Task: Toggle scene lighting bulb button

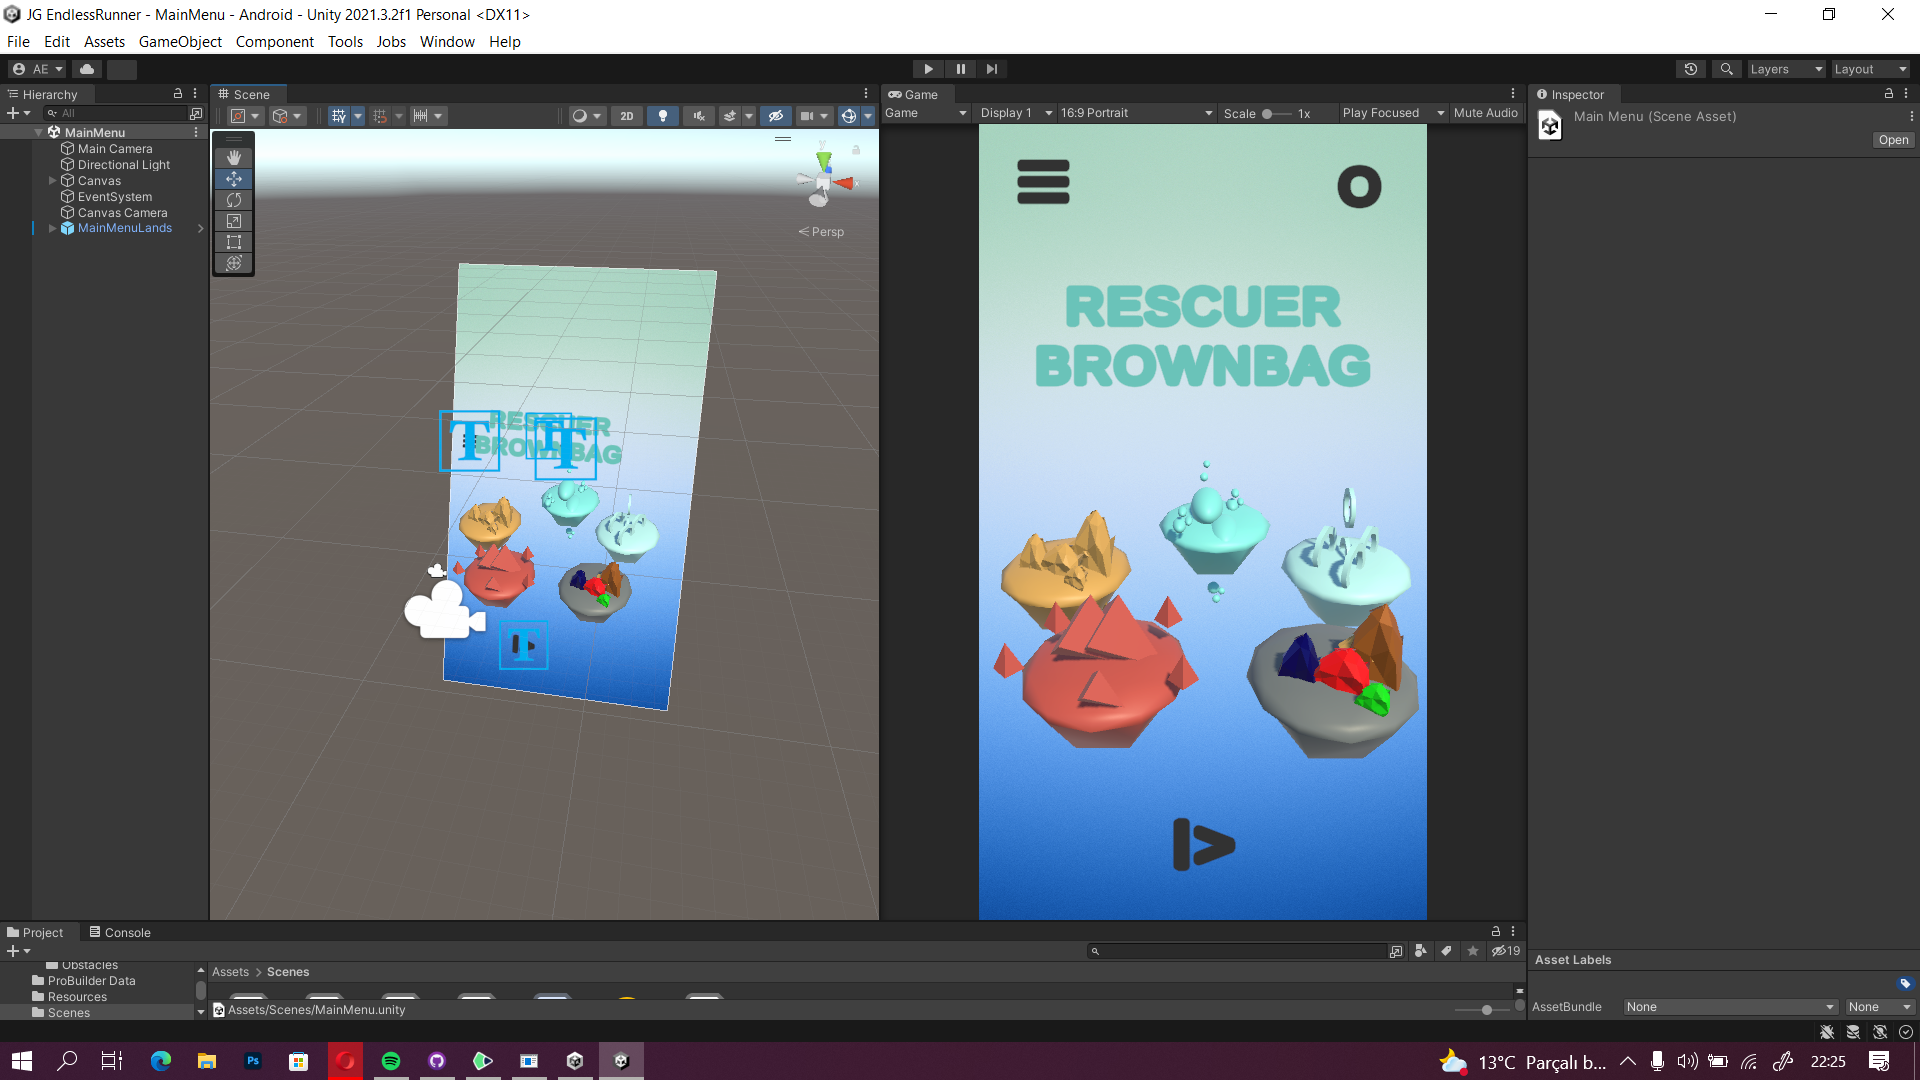Action: click(x=662, y=116)
